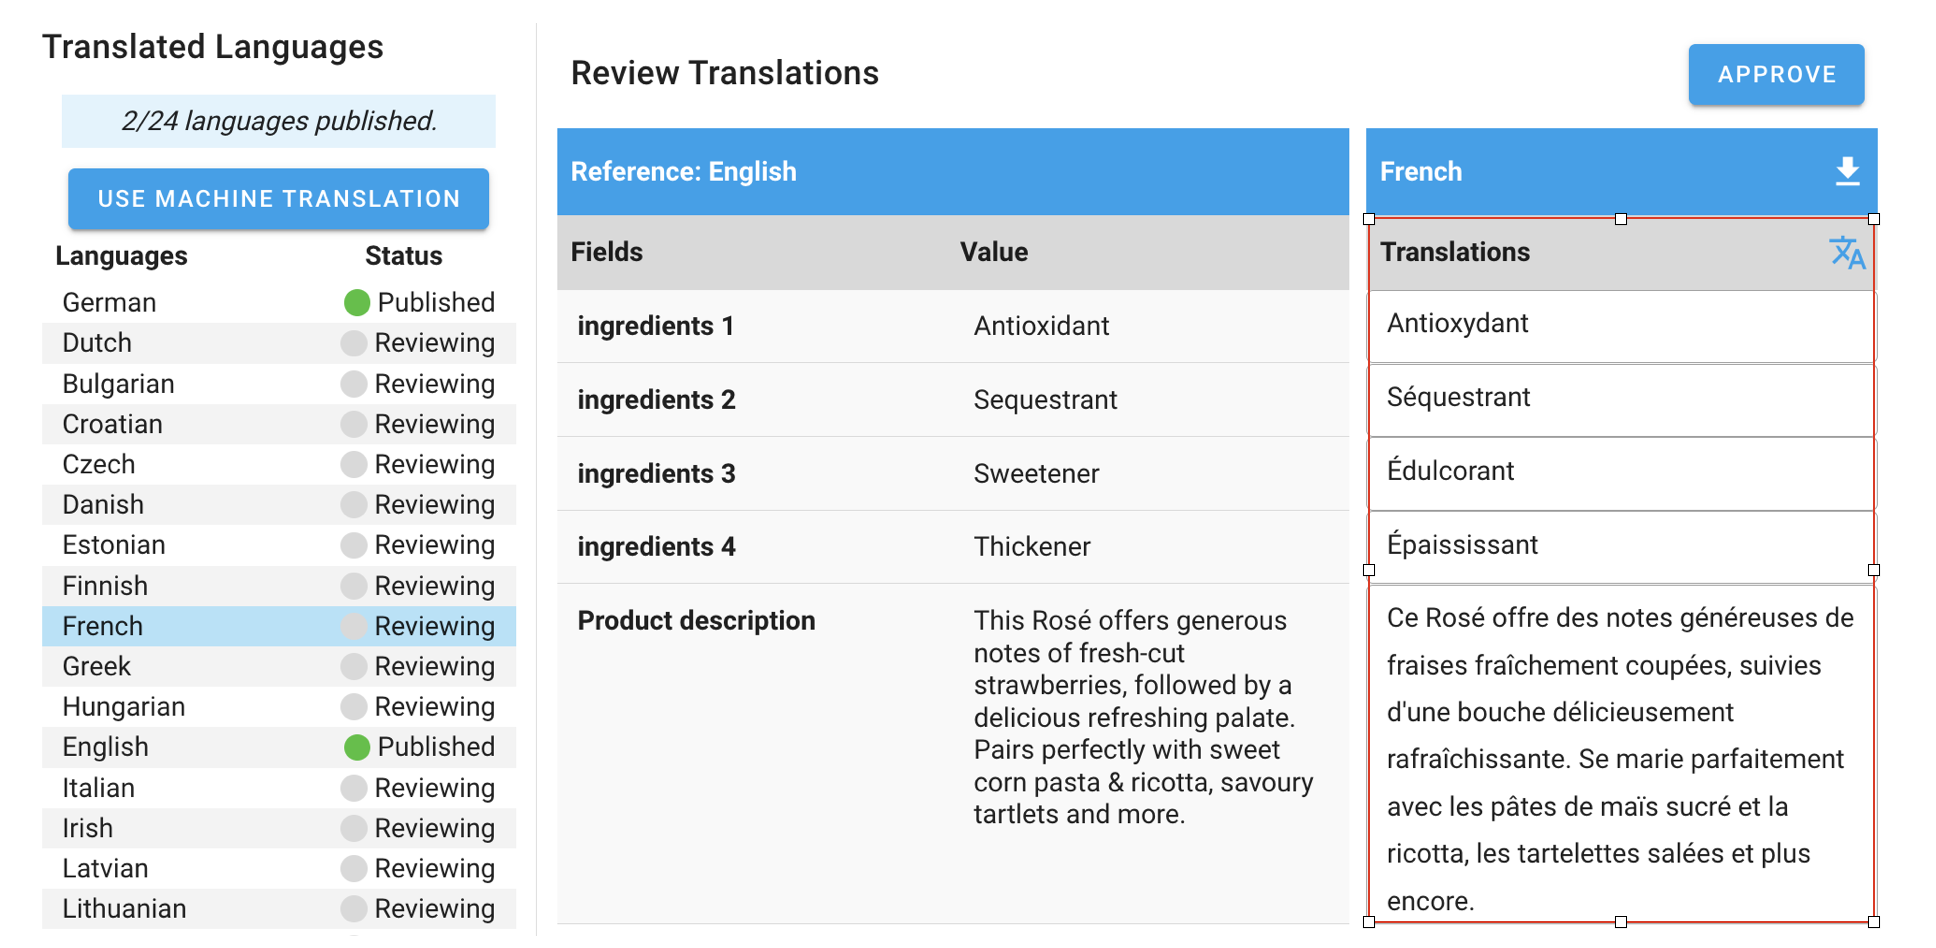Screen dimensions: 1936x948
Task: Click the grey status dot for Dutch
Action: coord(353,343)
